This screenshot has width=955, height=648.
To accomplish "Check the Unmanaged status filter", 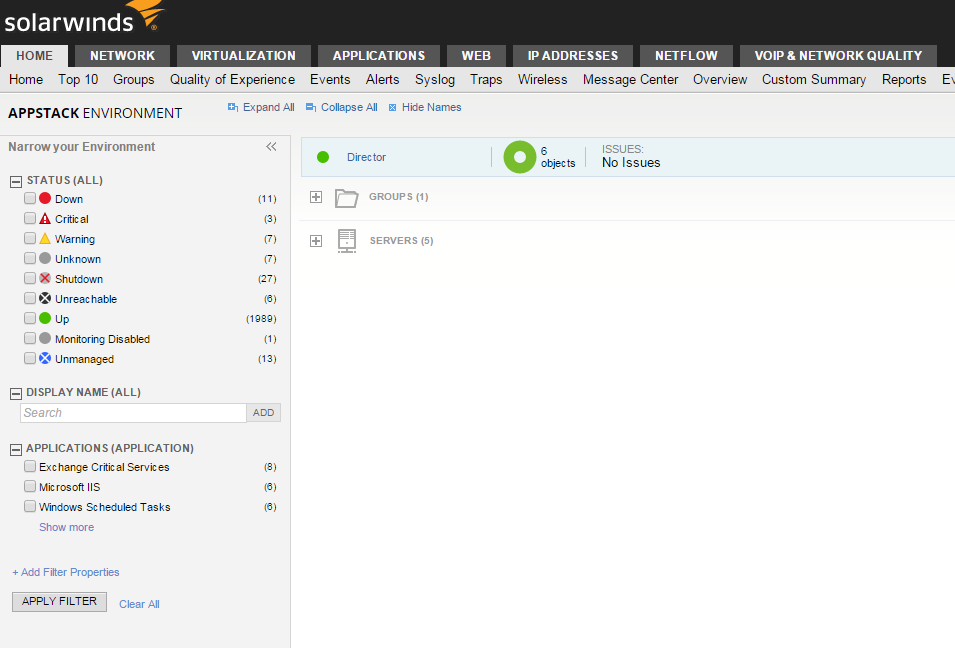I will click(30, 358).
